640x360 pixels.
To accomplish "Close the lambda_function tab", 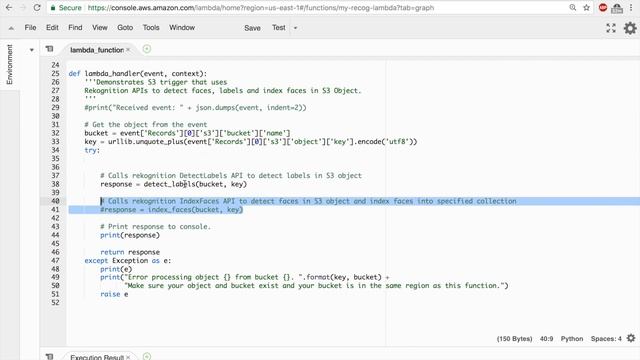I will tap(128, 49).
